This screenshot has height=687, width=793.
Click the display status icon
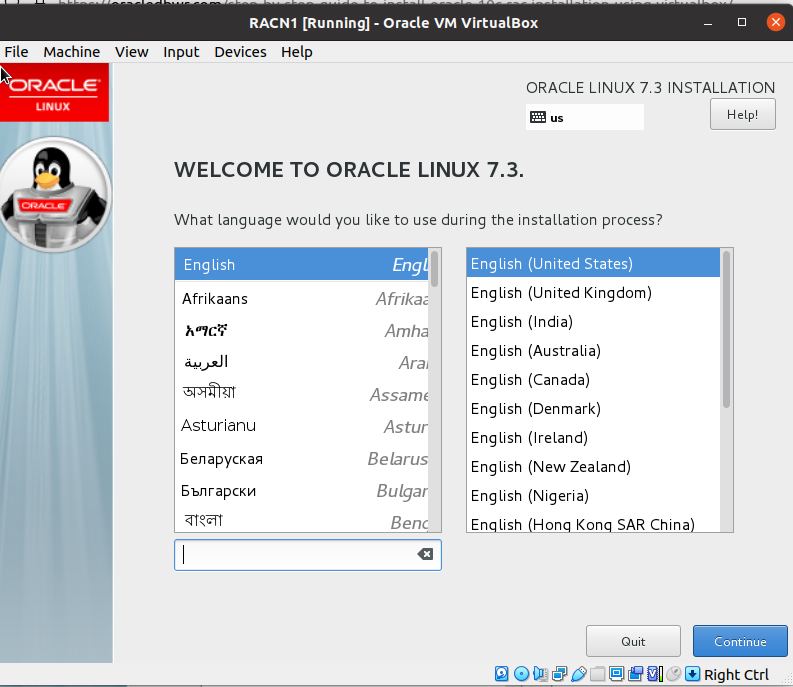pos(616,674)
